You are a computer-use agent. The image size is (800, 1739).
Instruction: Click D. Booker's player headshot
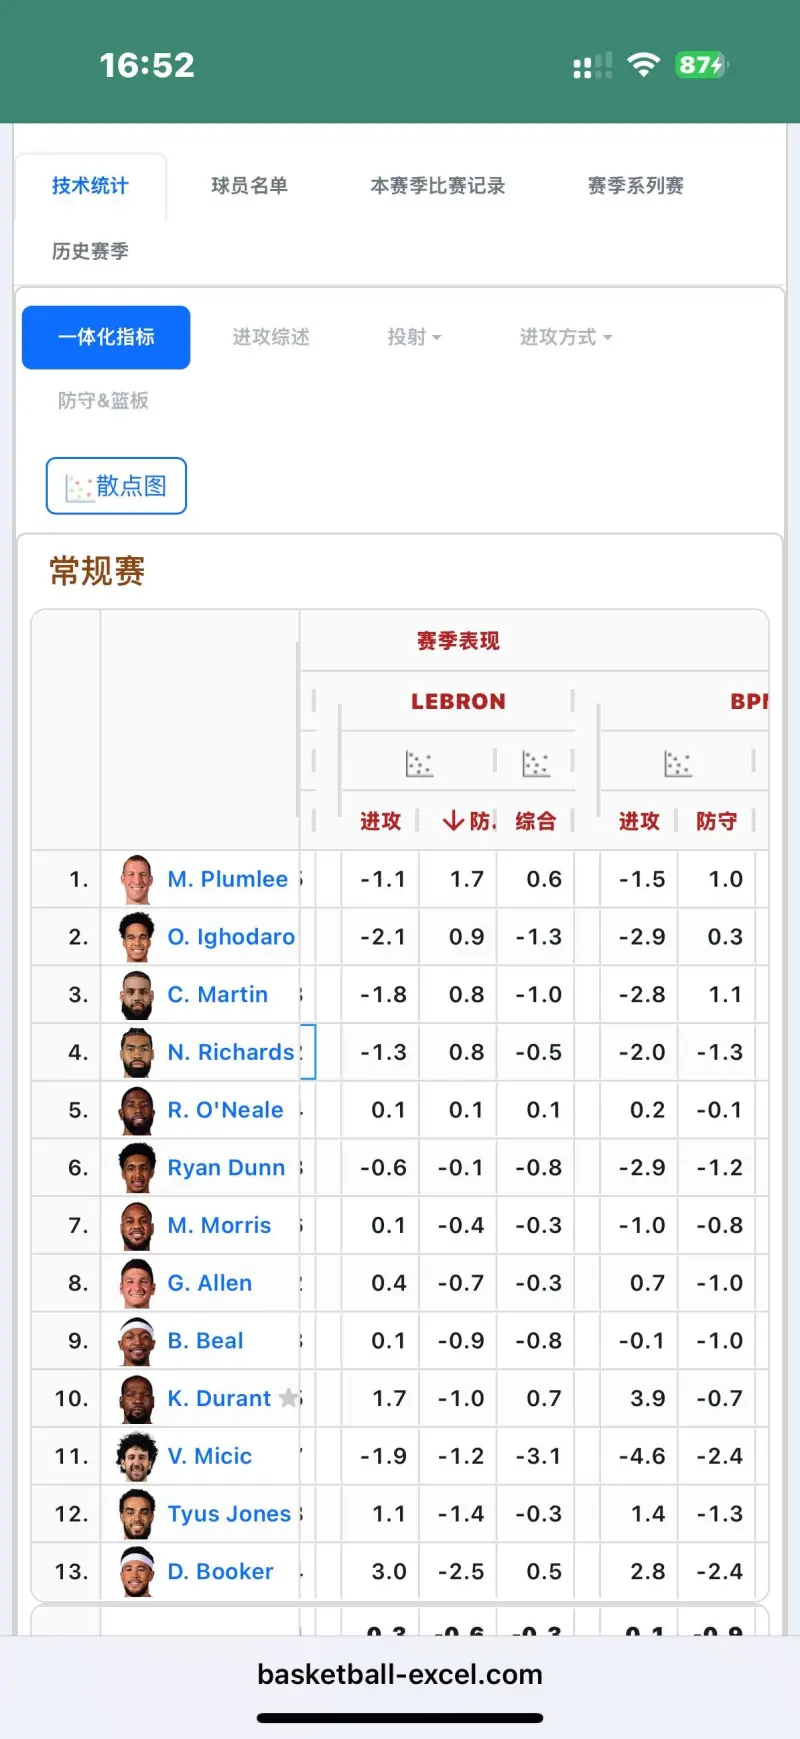pos(136,1571)
